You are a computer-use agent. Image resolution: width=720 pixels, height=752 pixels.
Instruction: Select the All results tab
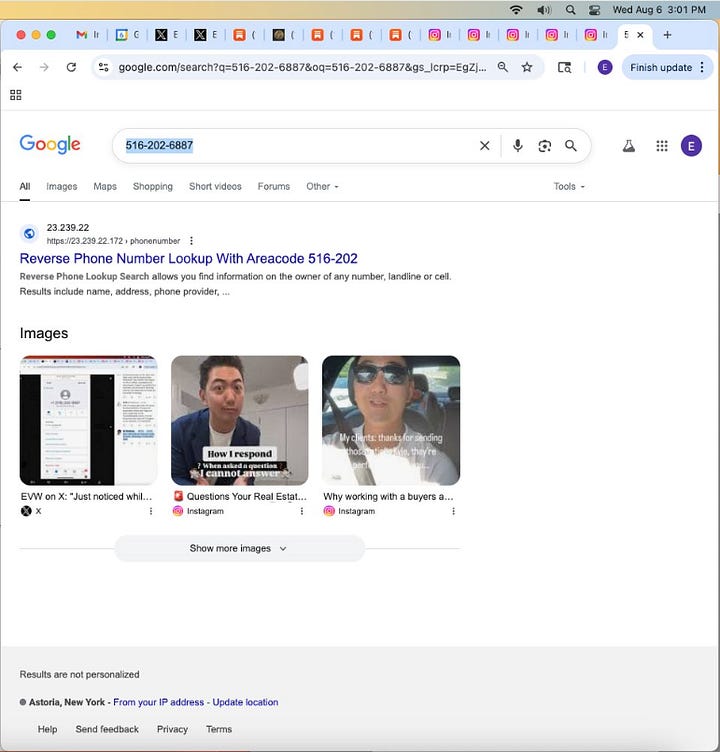click(25, 187)
